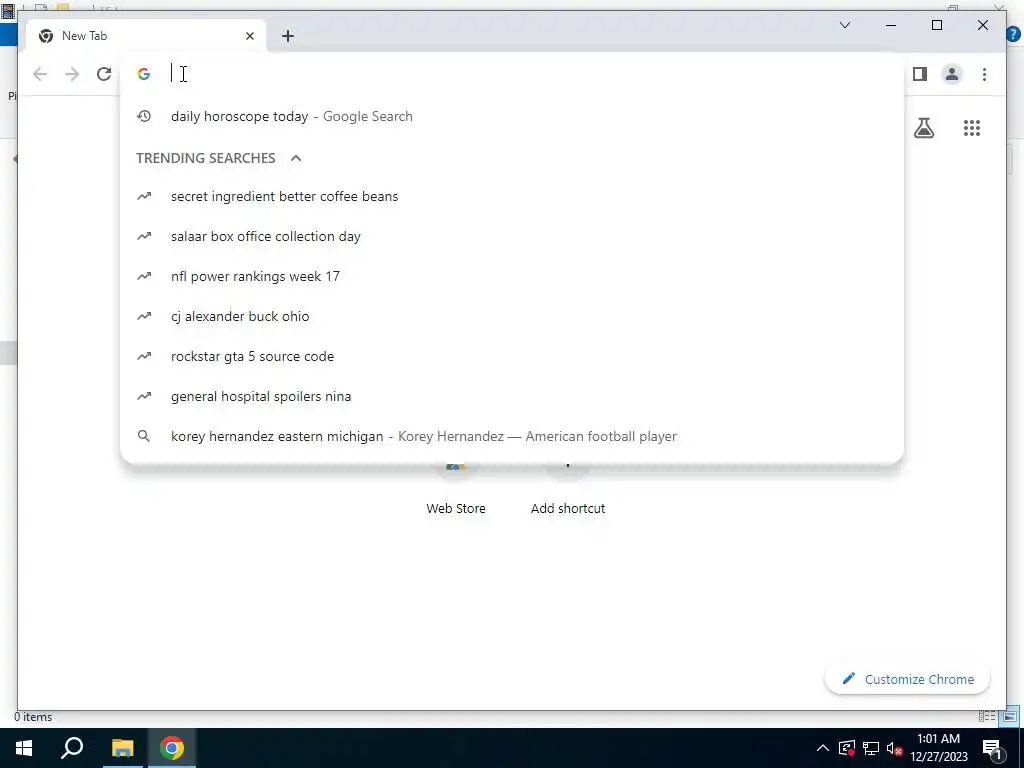Click the Chrome taskbar icon

[172, 748]
